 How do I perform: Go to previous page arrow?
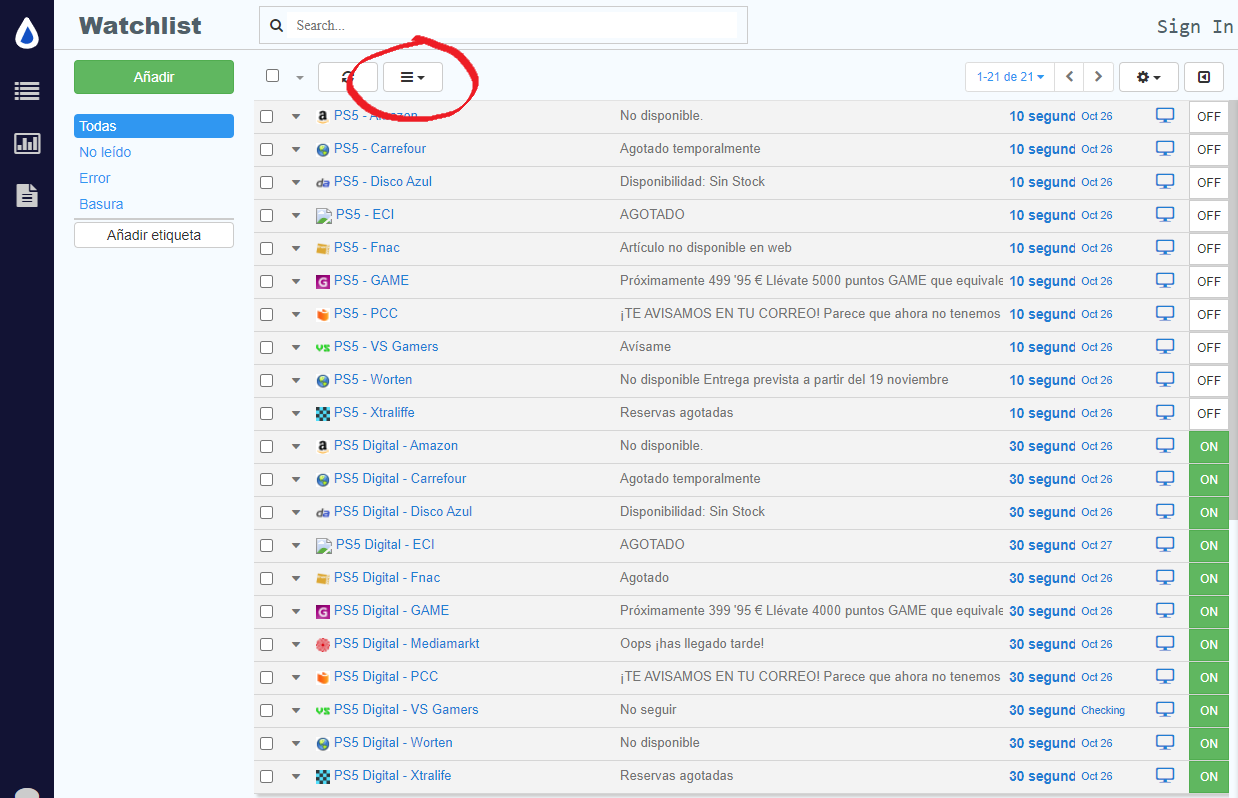click(1069, 77)
